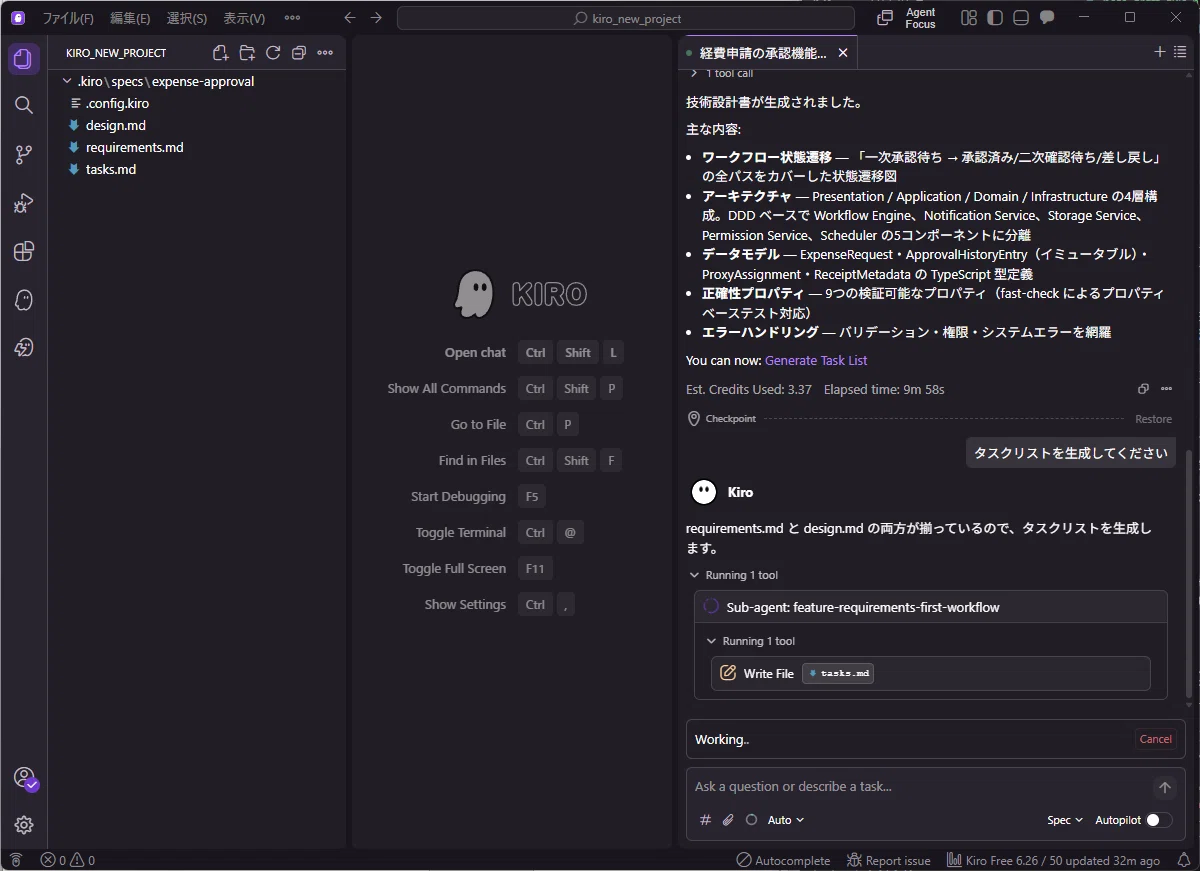
Task: Send the message with arrow button
Action: [1164, 787]
